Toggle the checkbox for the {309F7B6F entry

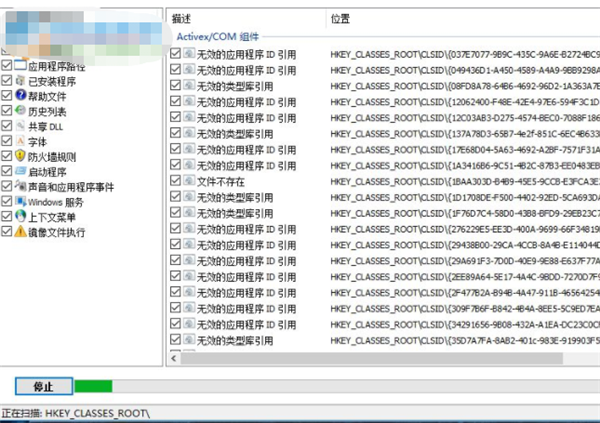tap(175, 308)
